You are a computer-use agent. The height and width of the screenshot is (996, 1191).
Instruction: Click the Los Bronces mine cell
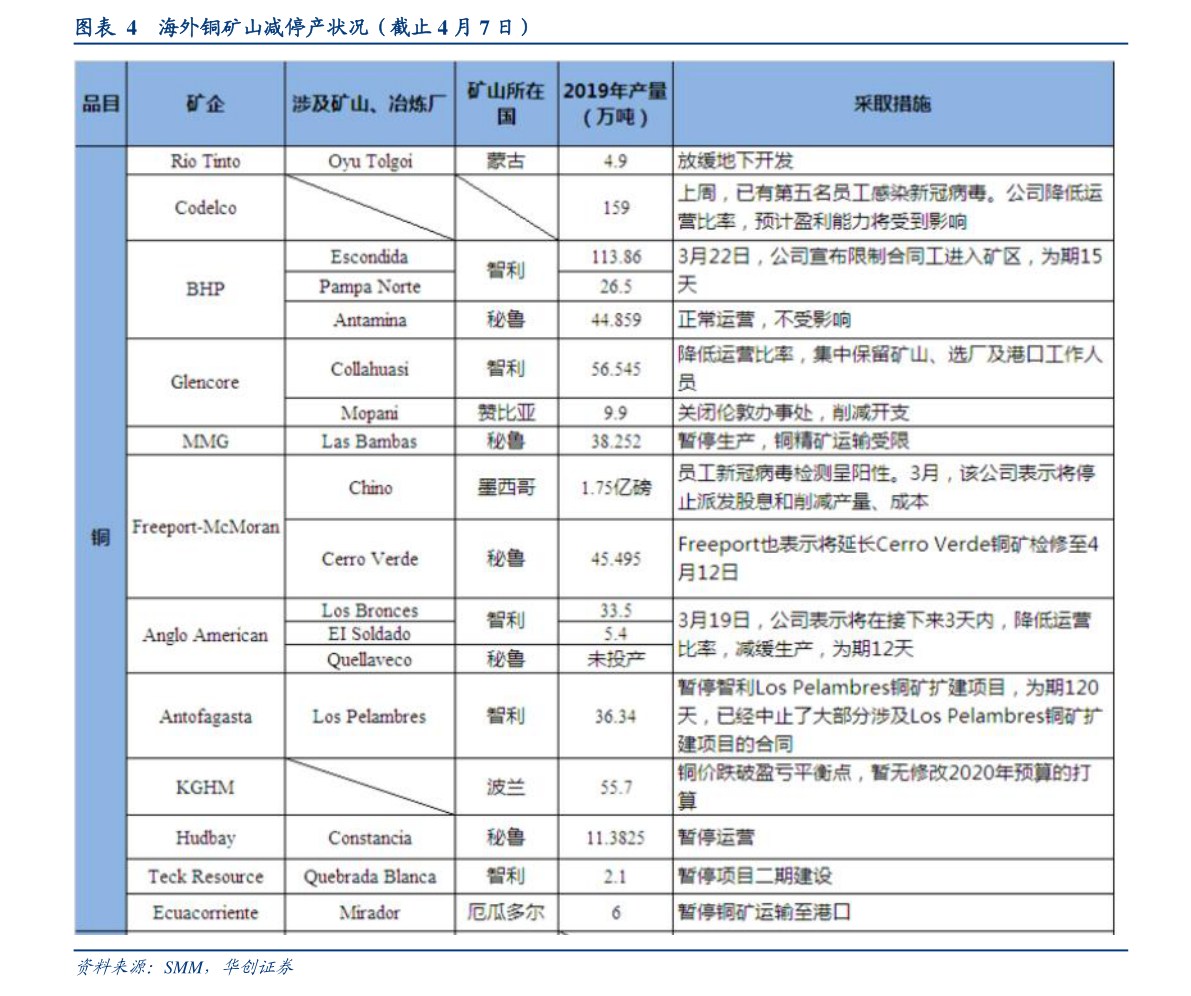point(370,610)
